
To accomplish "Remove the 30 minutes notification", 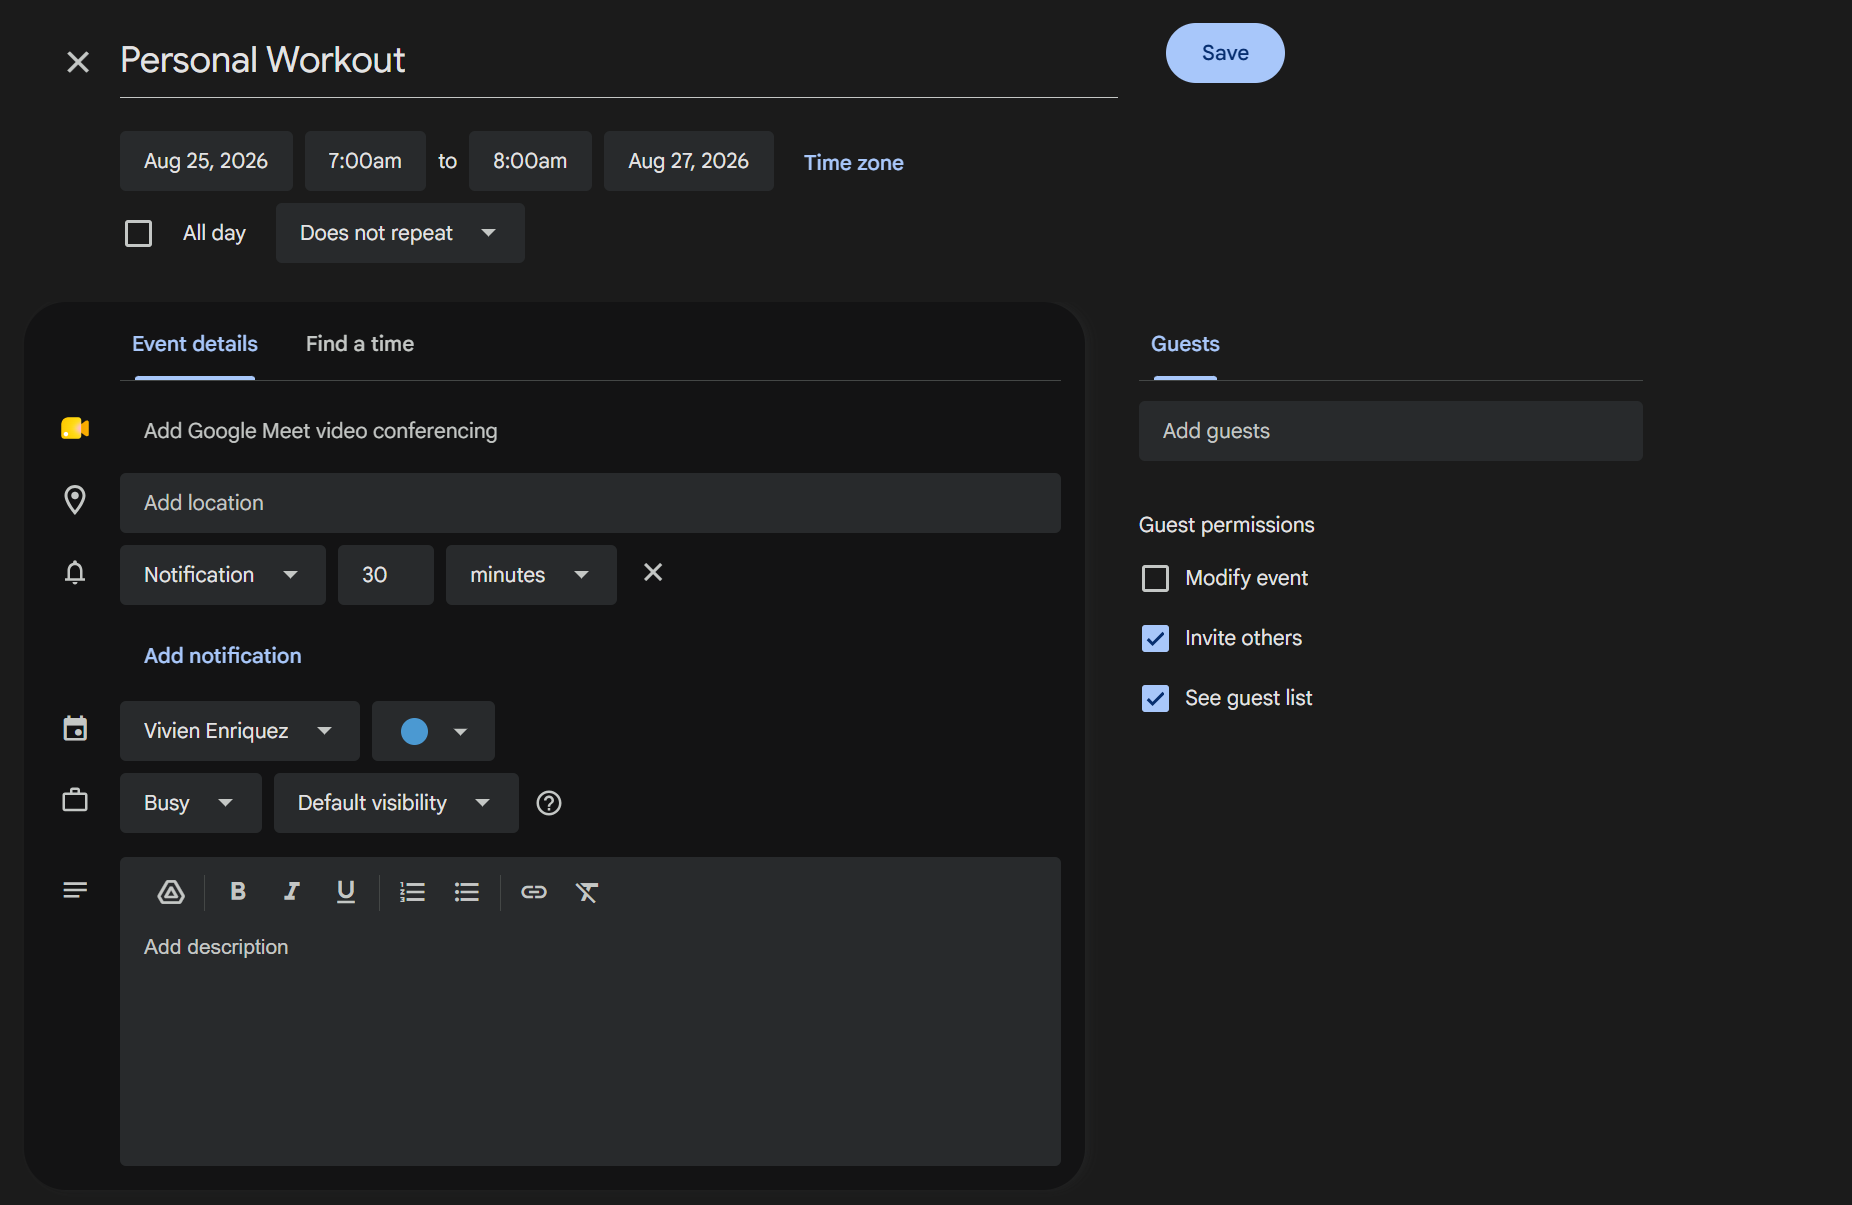I will tap(653, 572).
